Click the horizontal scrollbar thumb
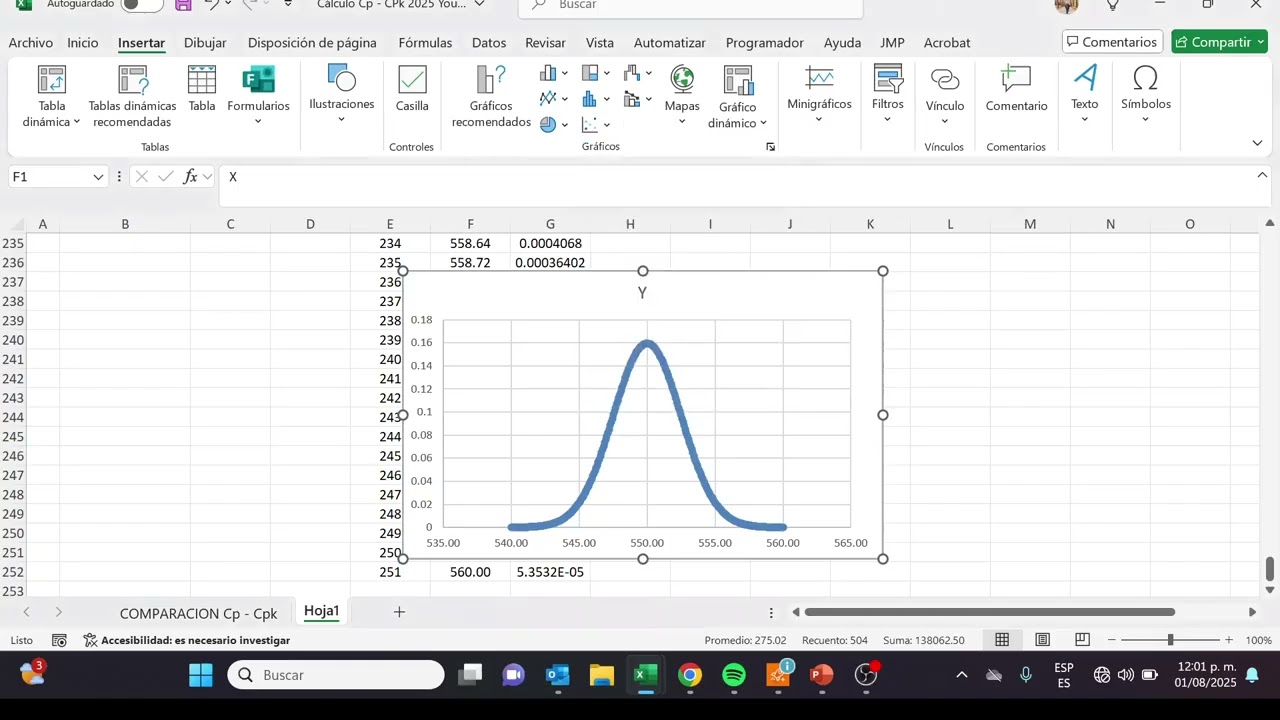The width and height of the screenshot is (1280, 720). (x=989, y=612)
